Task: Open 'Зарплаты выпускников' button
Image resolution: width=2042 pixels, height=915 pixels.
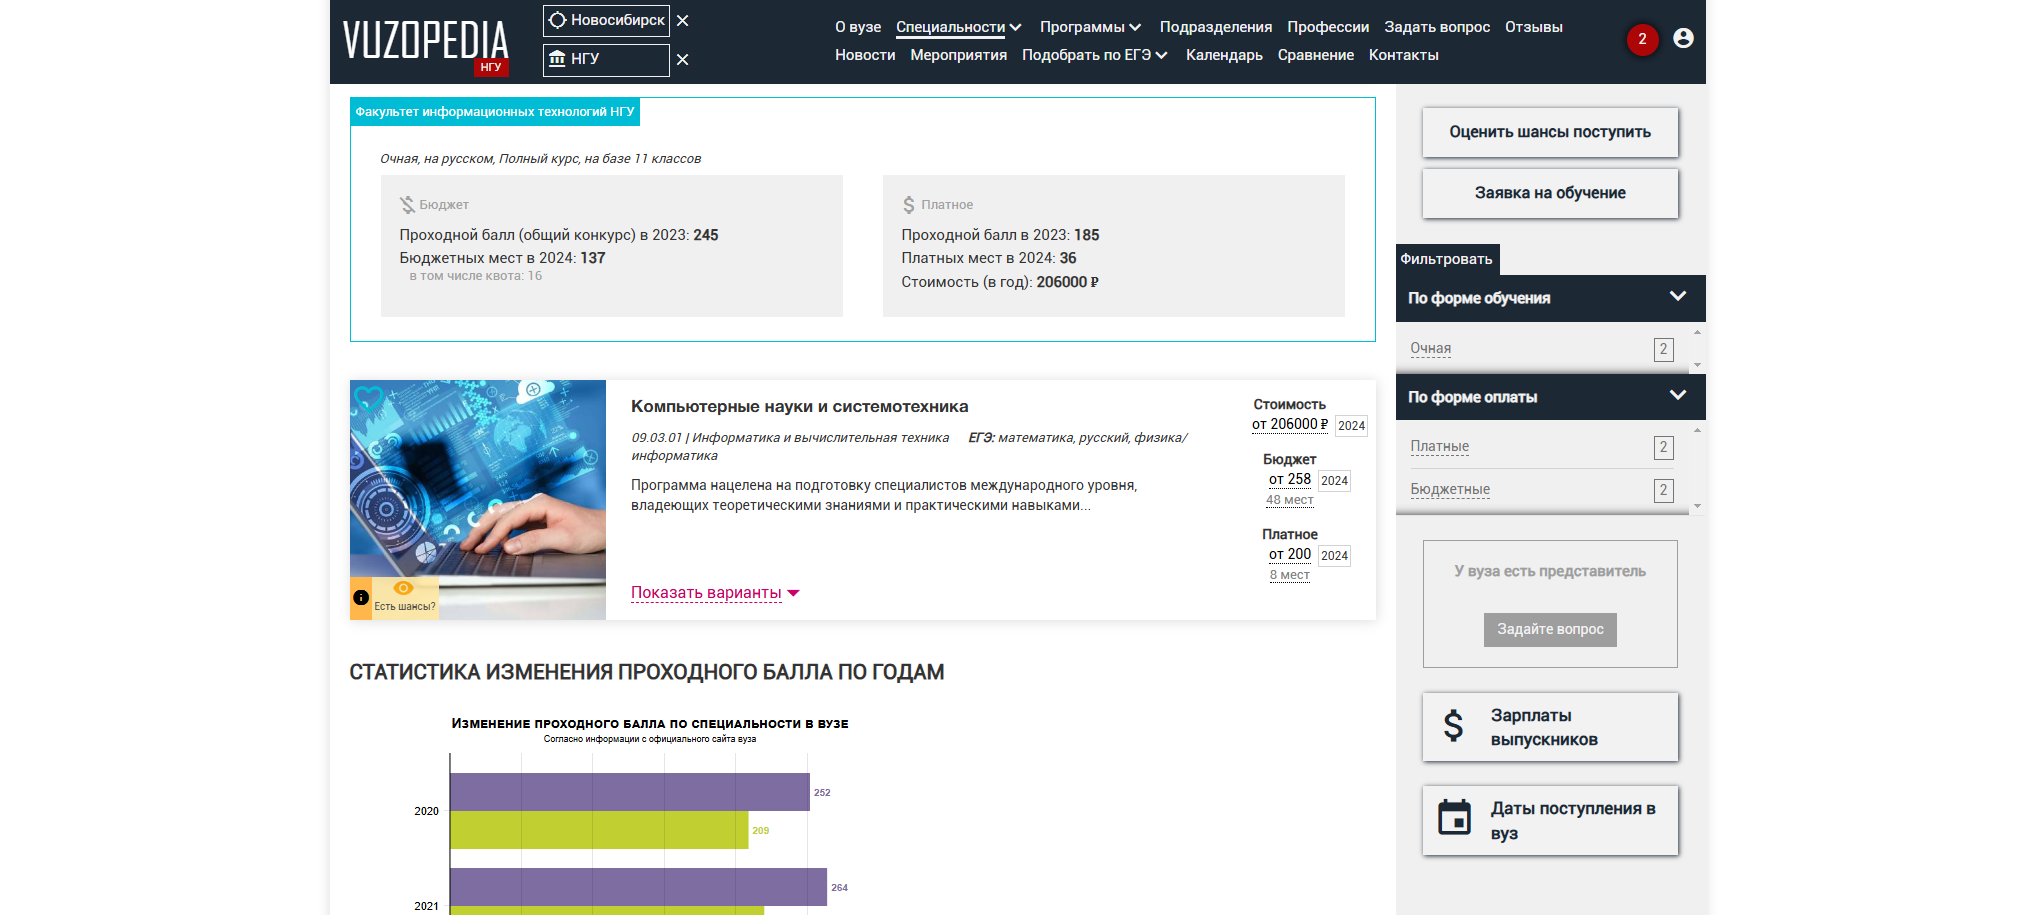Action: pyautogui.click(x=1550, y=727)
